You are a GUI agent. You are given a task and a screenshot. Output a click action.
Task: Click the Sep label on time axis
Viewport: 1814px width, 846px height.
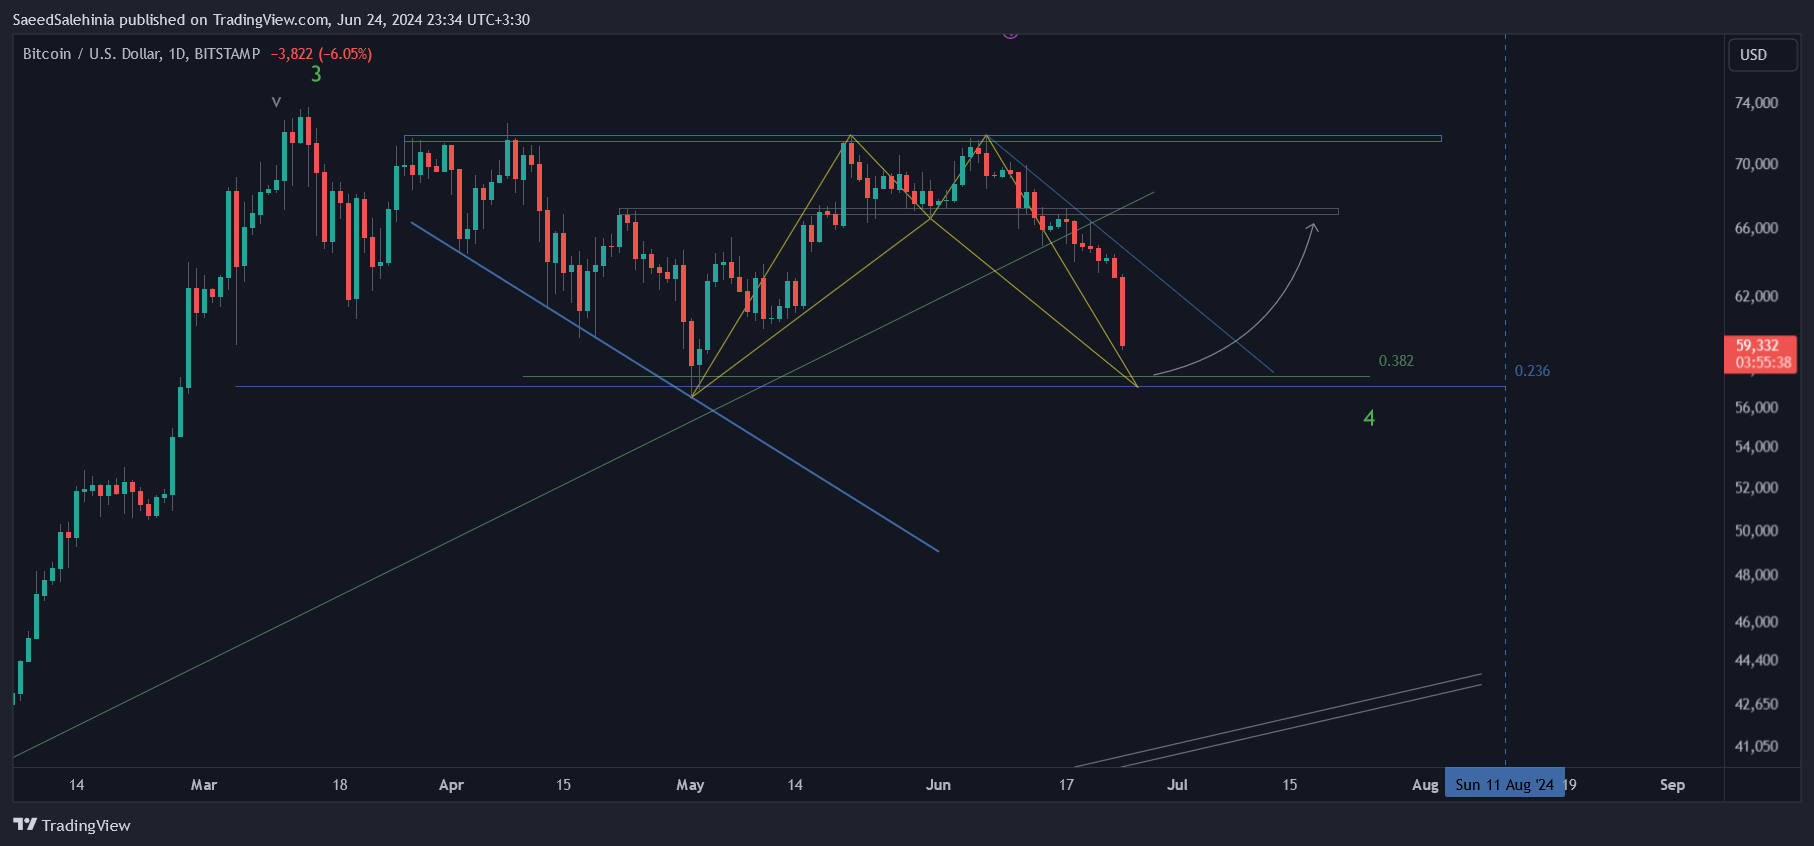[x=1672, y=785]
